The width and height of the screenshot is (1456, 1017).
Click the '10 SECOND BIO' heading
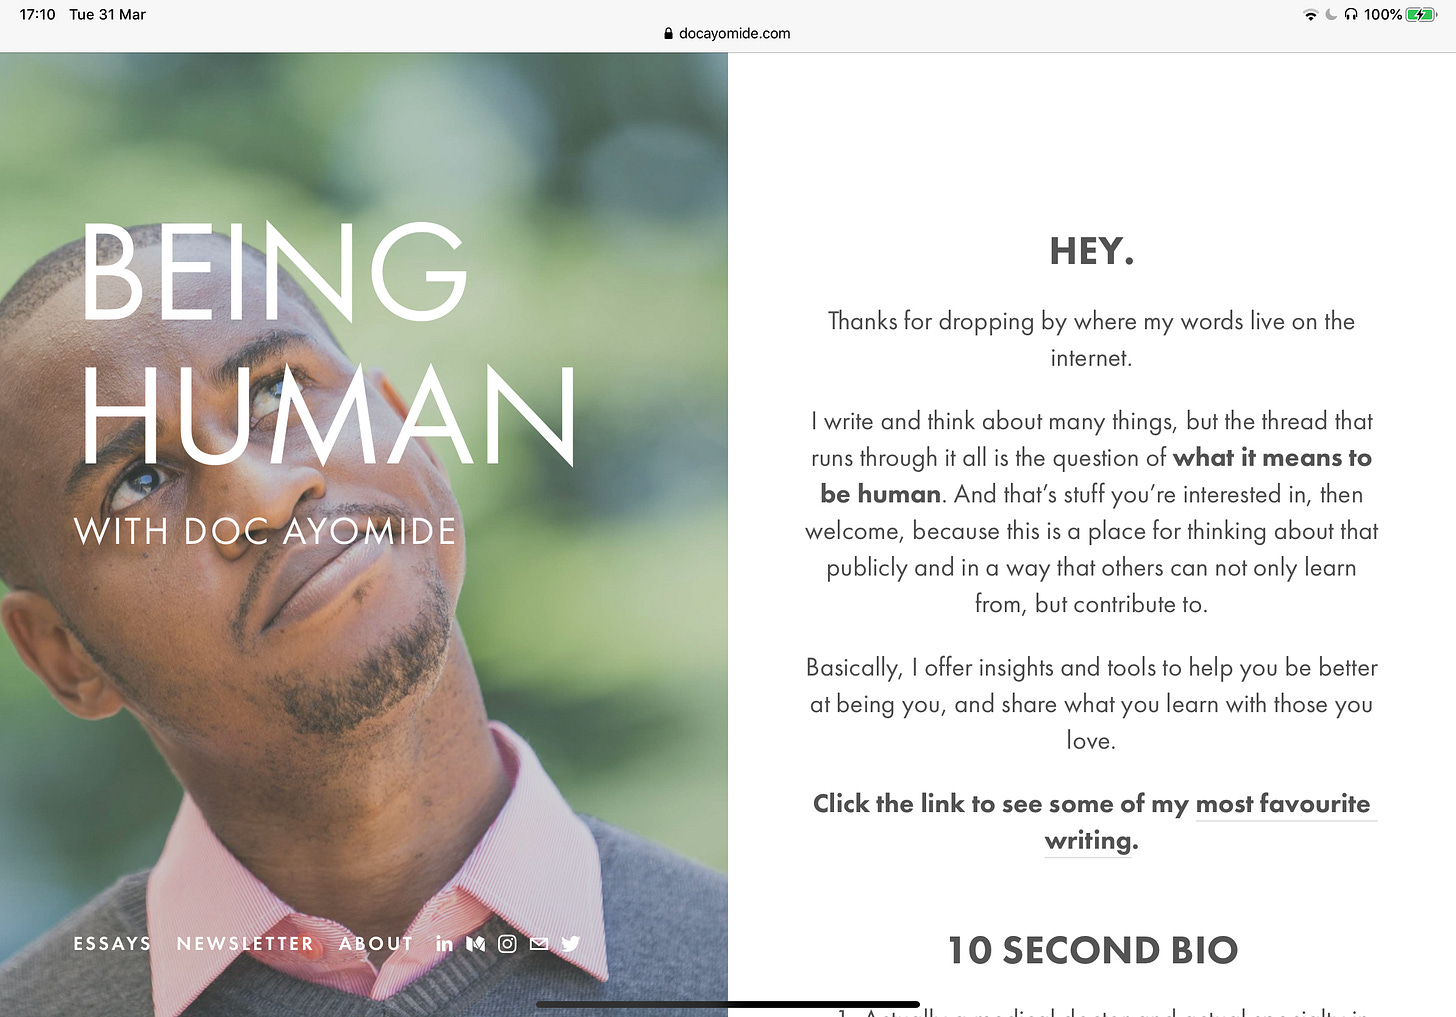(1092, 951)
